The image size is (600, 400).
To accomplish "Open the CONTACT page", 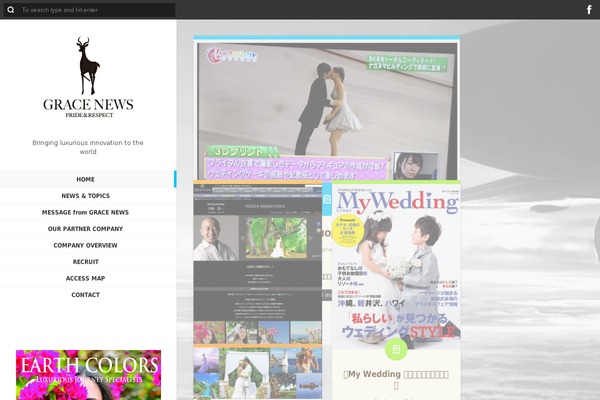I will (x=85, y=295).
